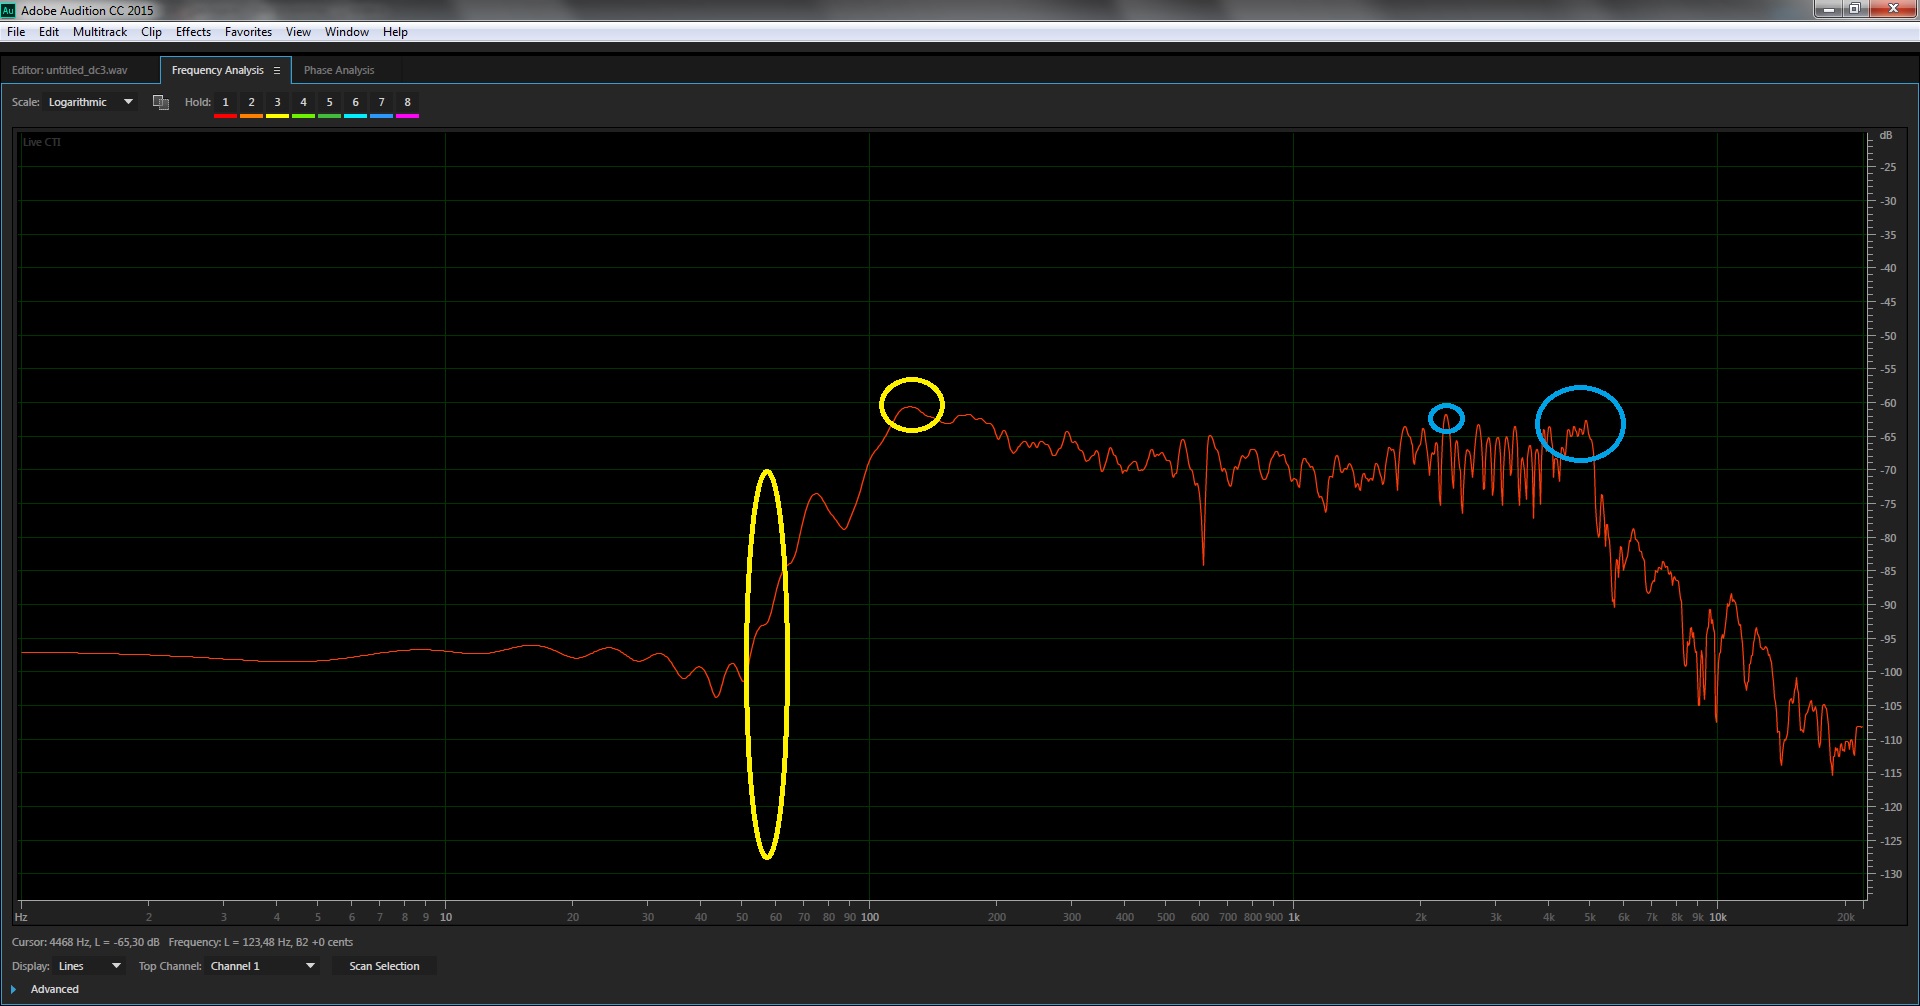Toggle Hold 5 (green) snapshot
The image size is (1920, 1006).
(x=329, y=103)
